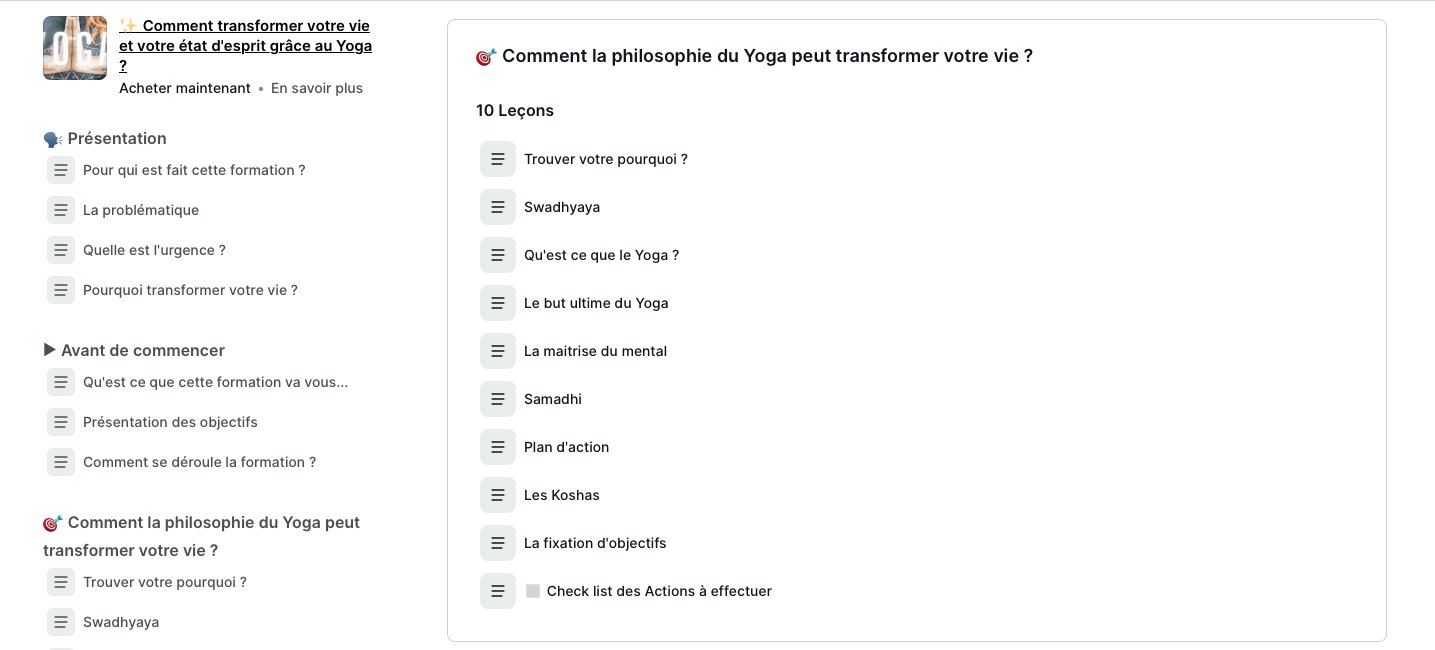
Task: Click the course thumbnail image
Action: pyautogui.click(x=75, y=48)
